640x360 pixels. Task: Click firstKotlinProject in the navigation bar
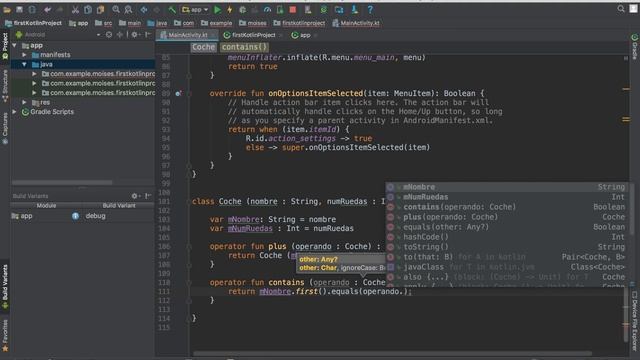point(33,23)
